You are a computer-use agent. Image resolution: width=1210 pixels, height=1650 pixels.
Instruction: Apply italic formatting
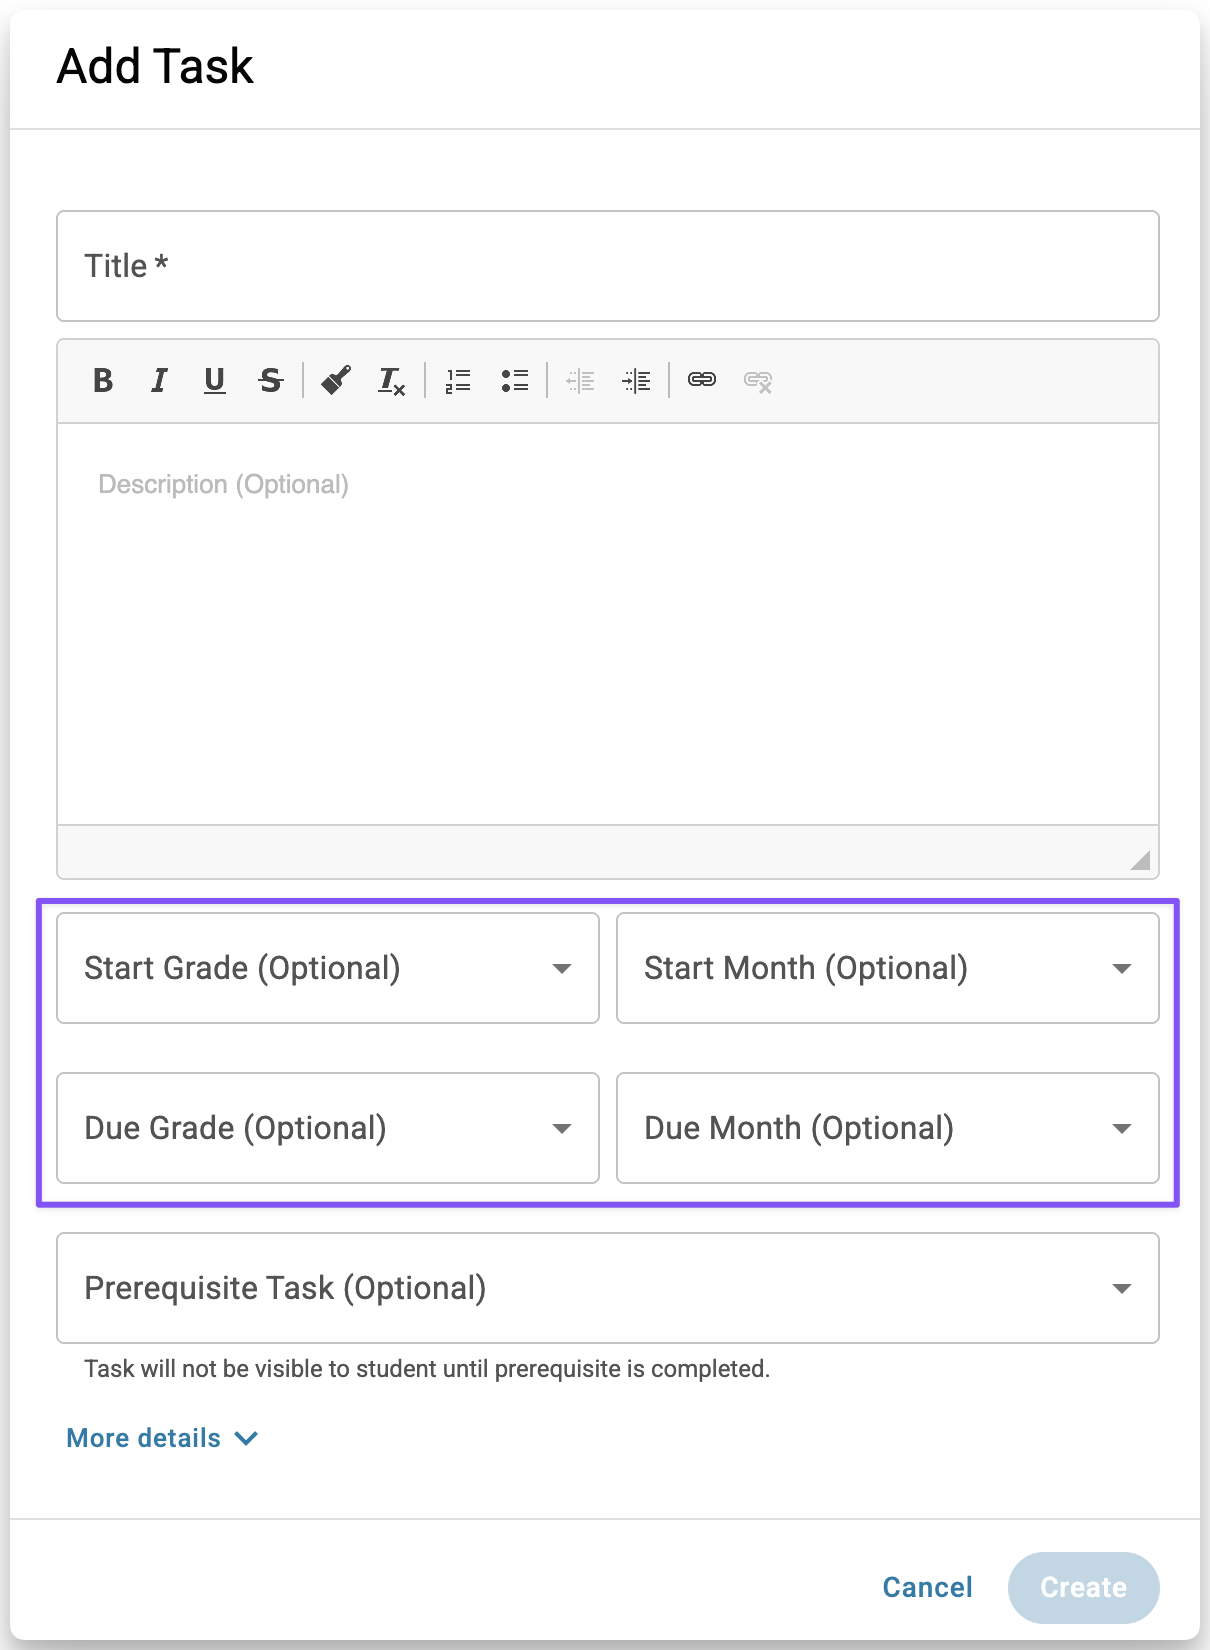pos(159,381)
